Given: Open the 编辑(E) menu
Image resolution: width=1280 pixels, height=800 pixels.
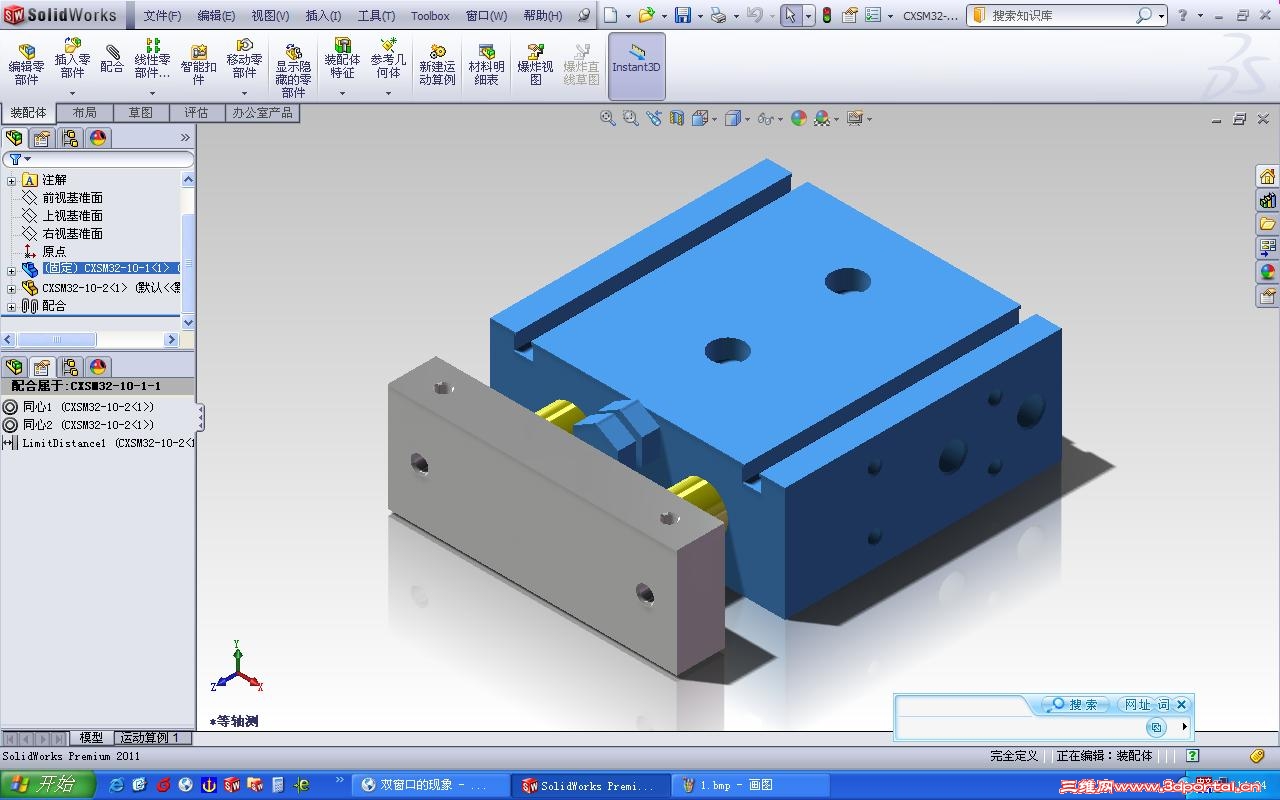Looking at the screenshot, I should pyautogui.click(x=216, y=16).
